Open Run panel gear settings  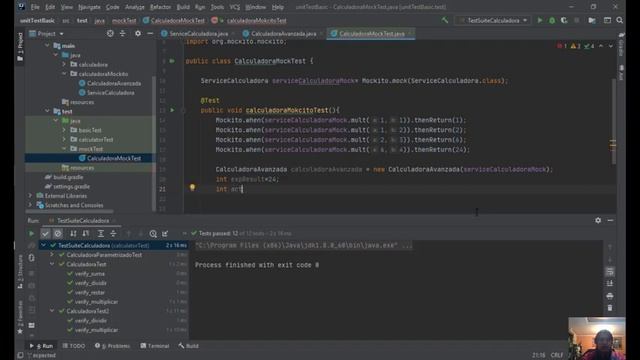[598, 220]
